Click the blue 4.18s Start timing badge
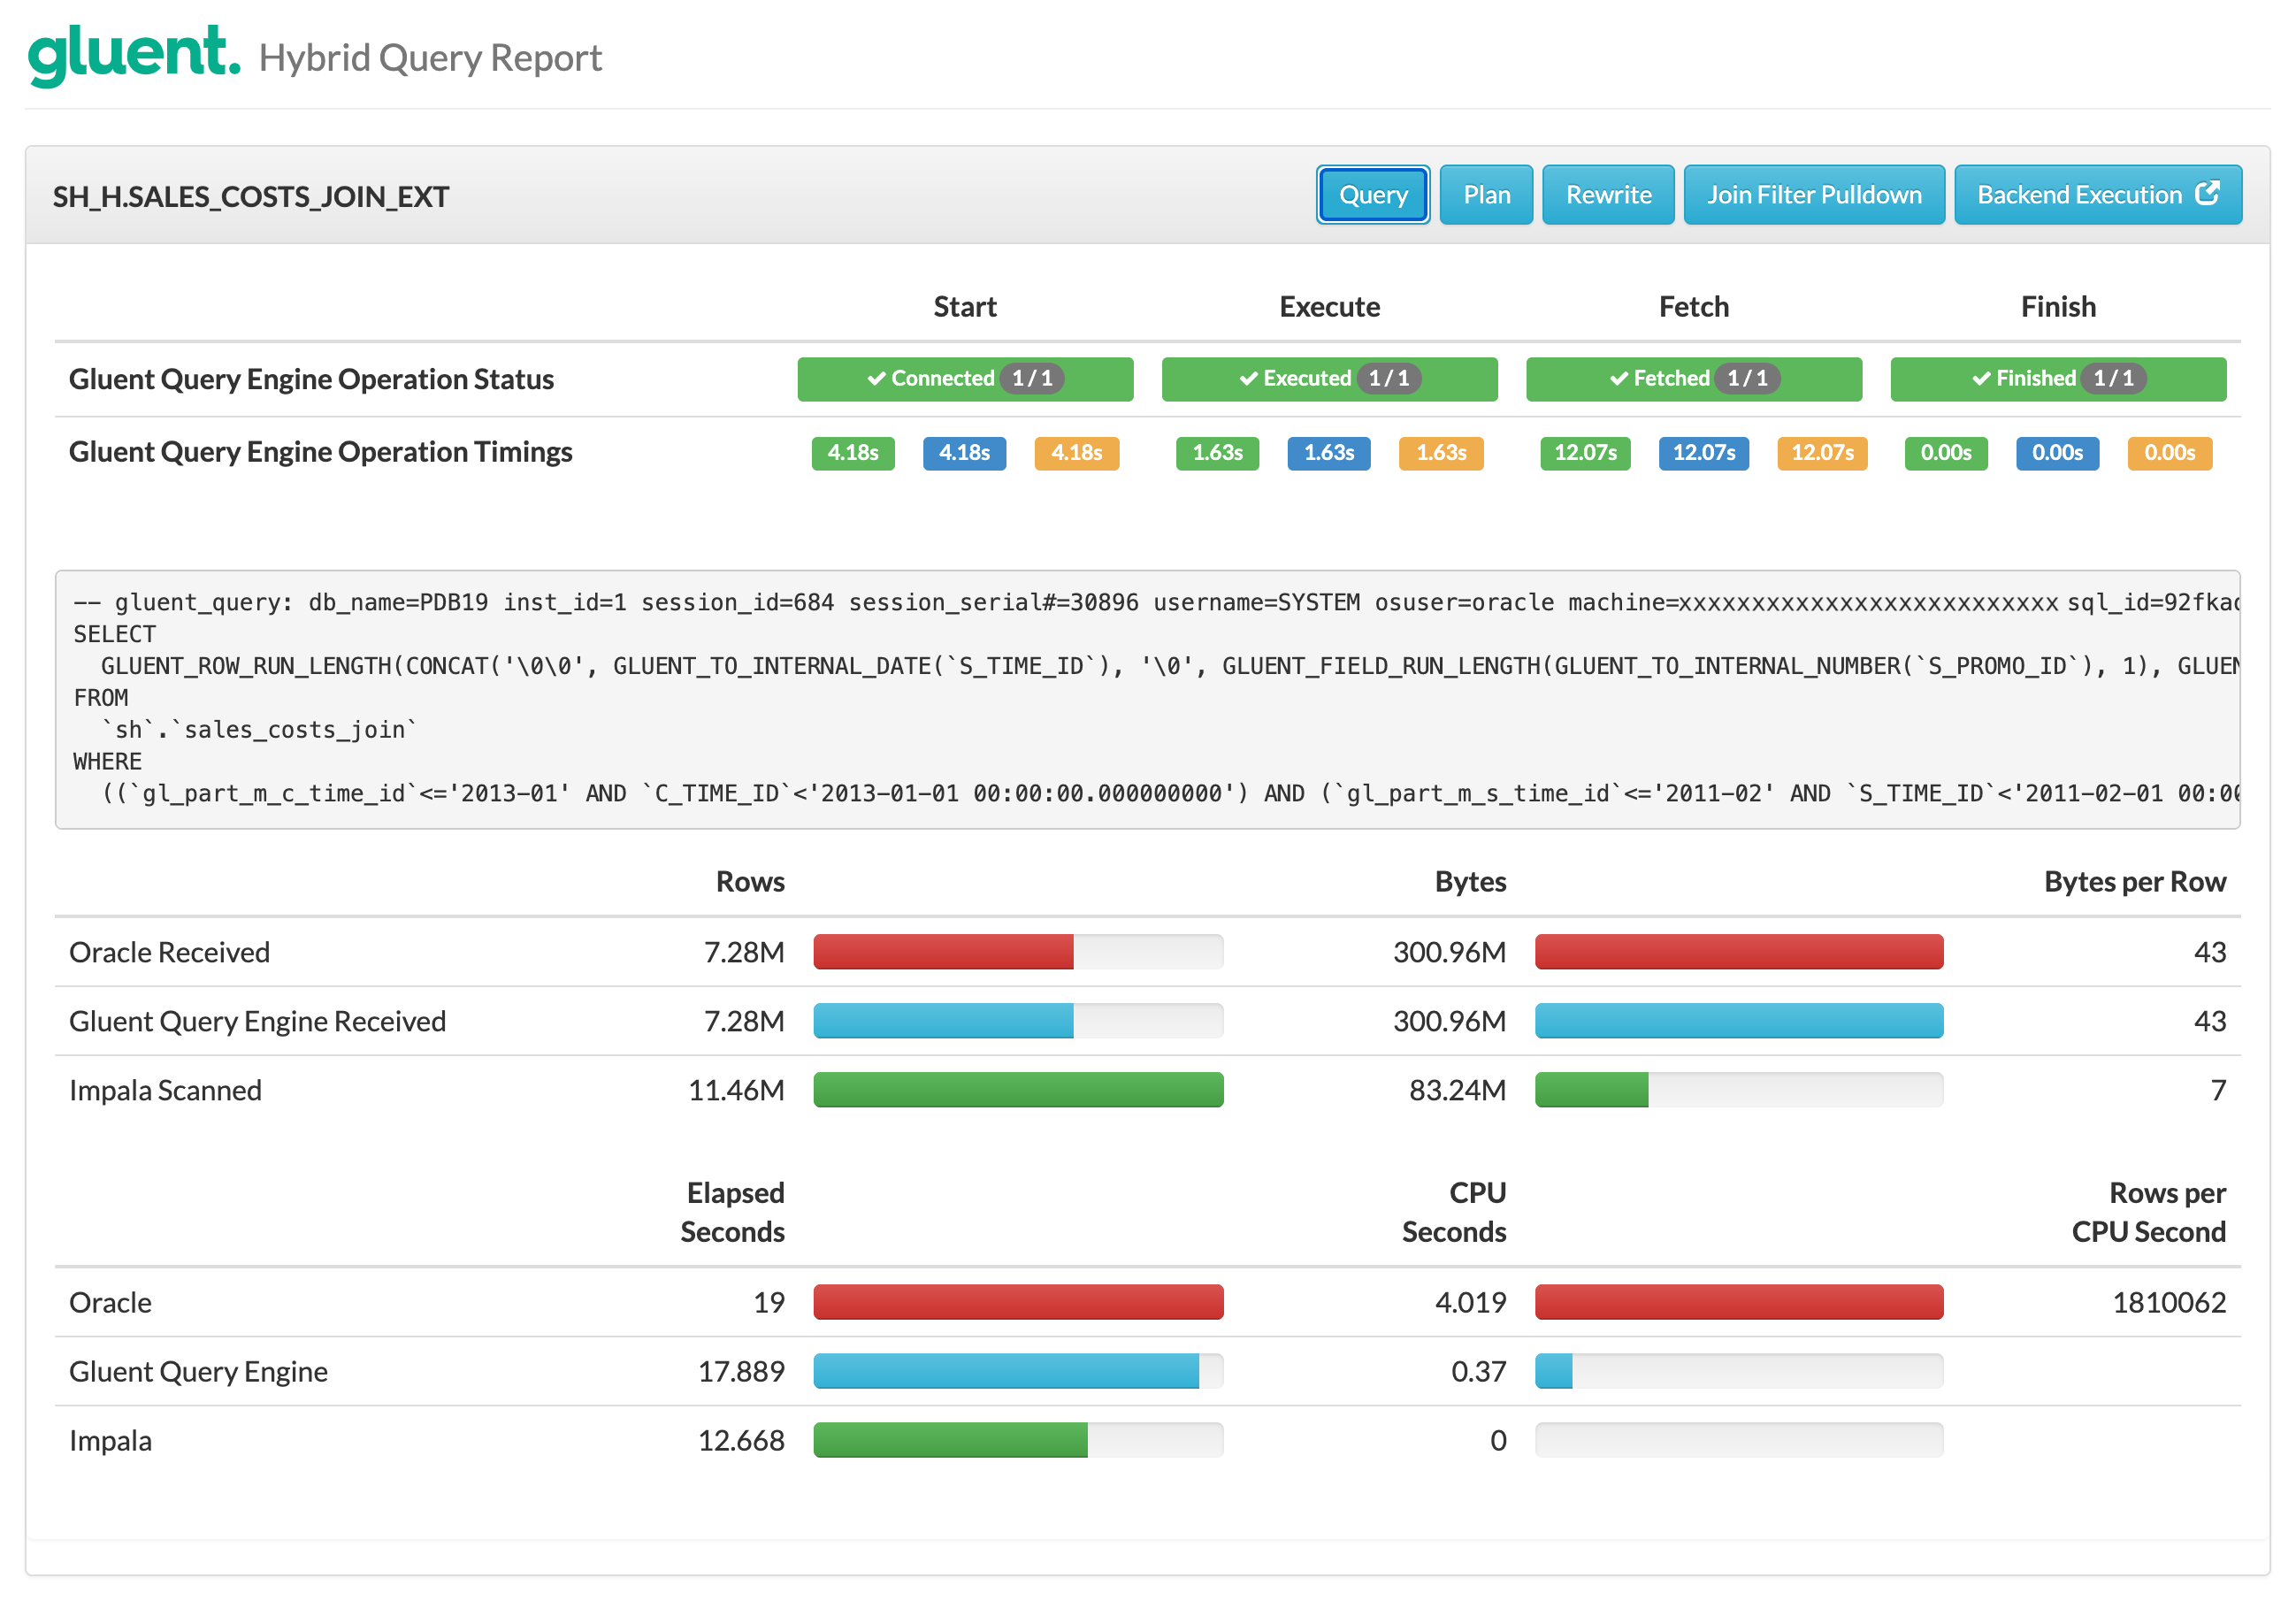 coord(963,453)
